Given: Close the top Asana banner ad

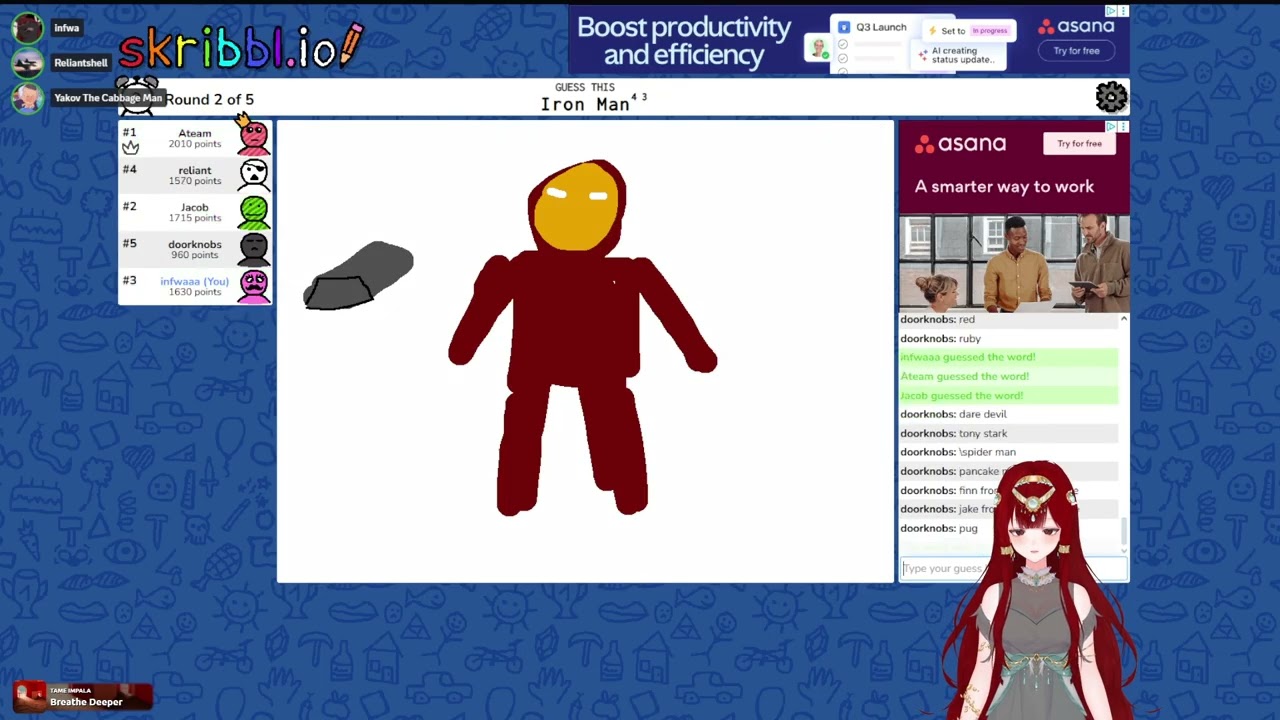Looking at the screenshot, I should [x=1123, y=11].
